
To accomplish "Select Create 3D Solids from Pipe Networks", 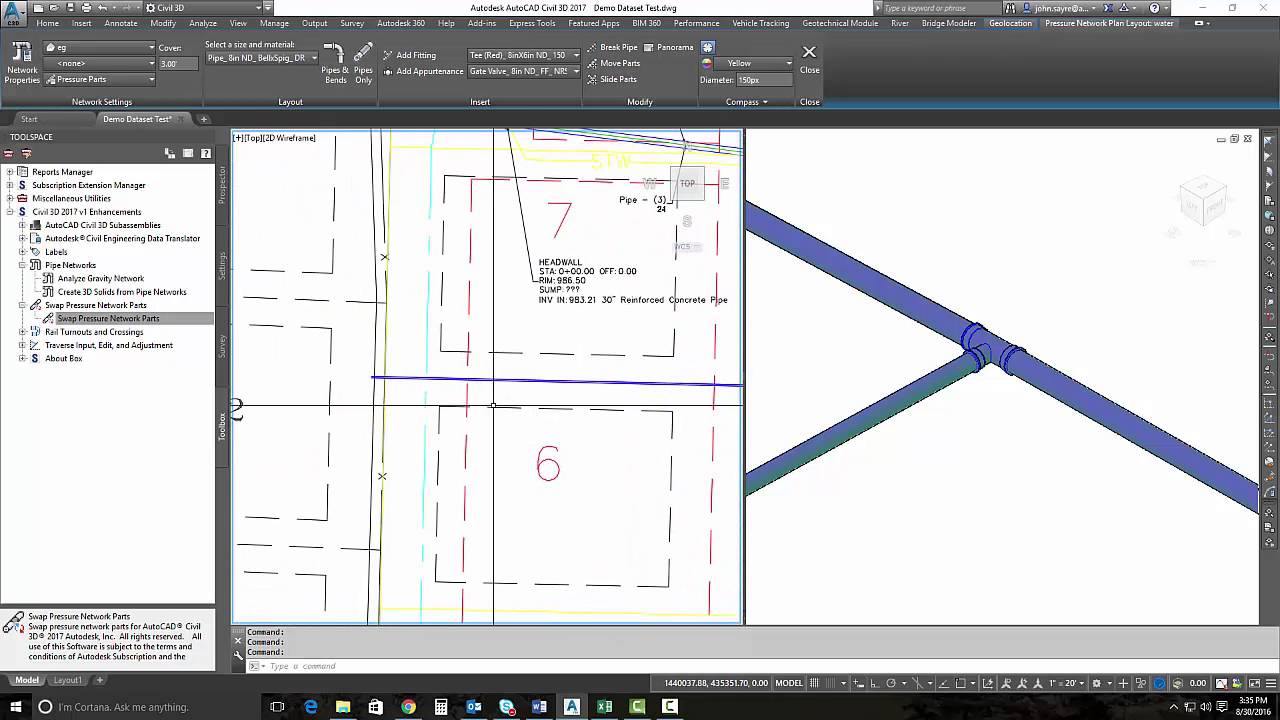I will (x=122, y=292).
